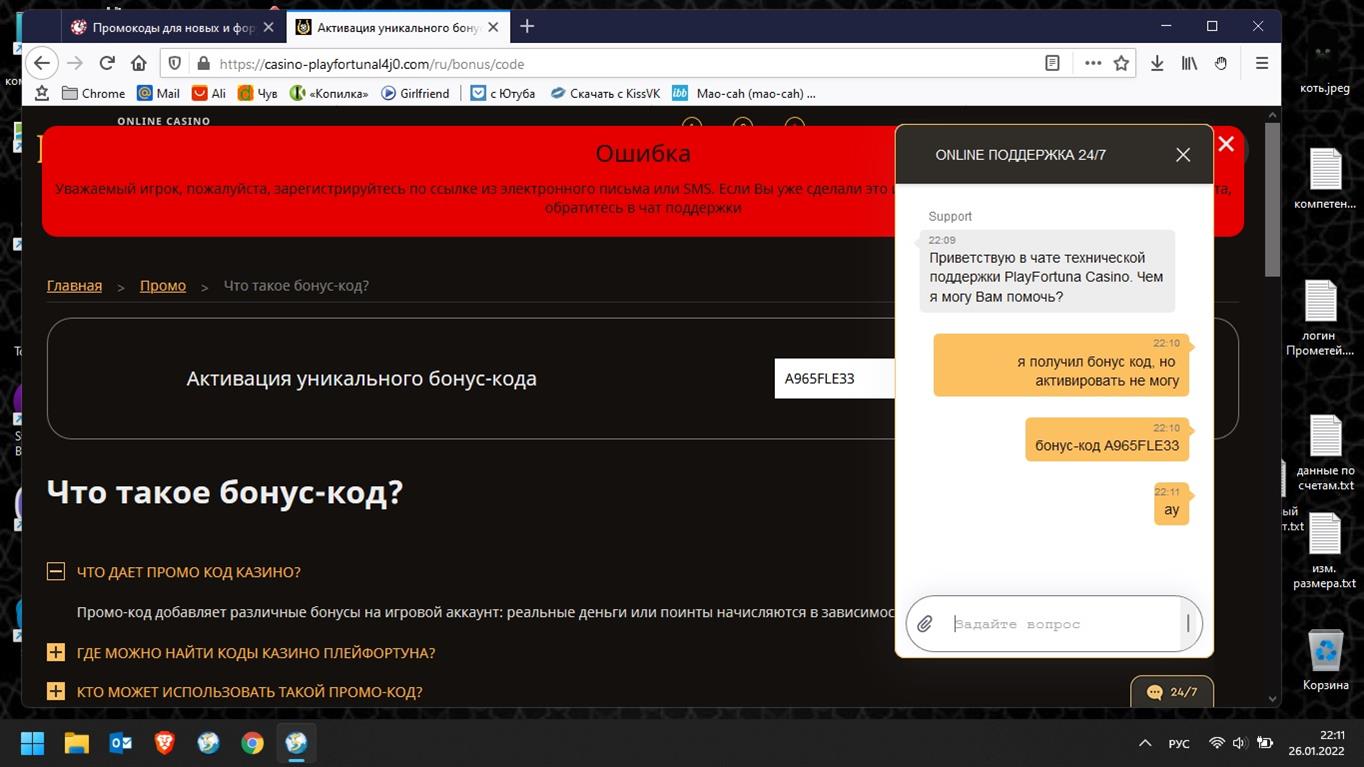Open a new tab with plus button

click(527, 27)
